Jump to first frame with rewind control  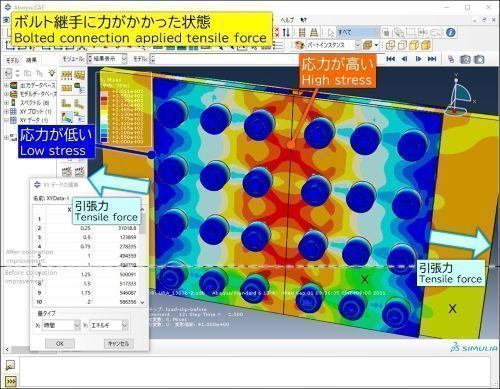click(x=391, y=59)
